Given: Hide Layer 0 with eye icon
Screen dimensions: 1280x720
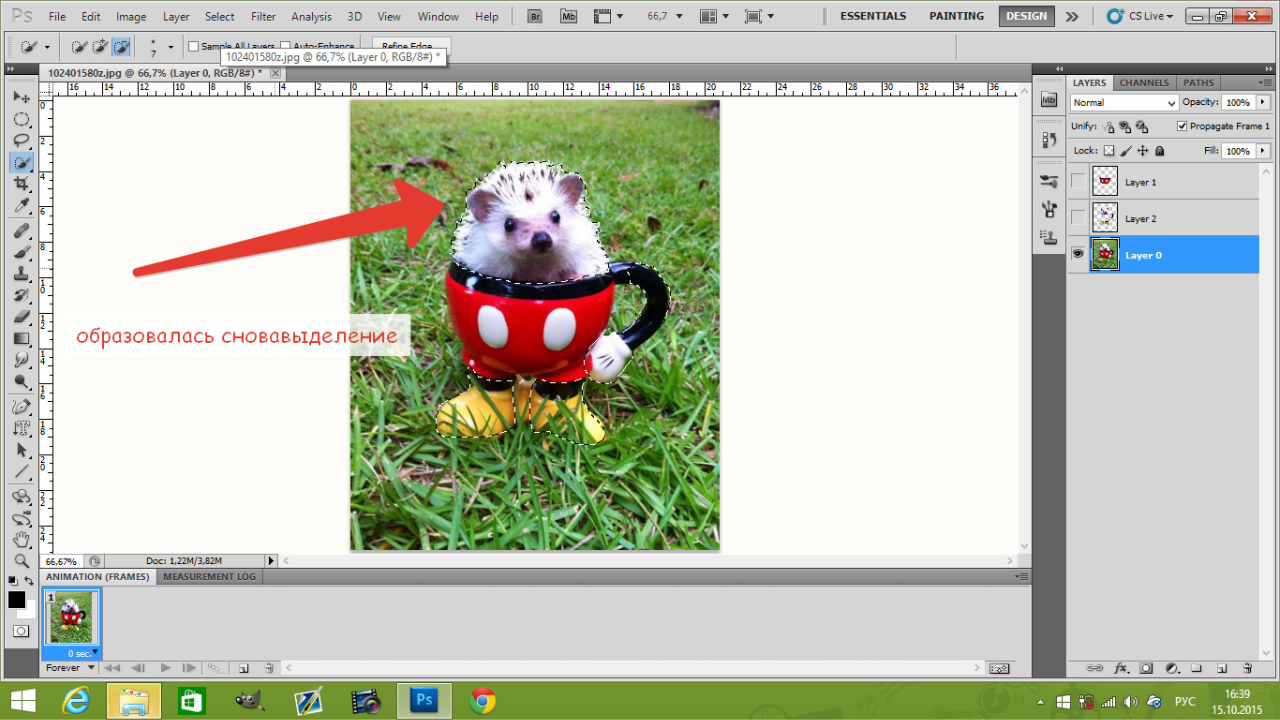Looking at the screenshot, I should [1078, 255].
